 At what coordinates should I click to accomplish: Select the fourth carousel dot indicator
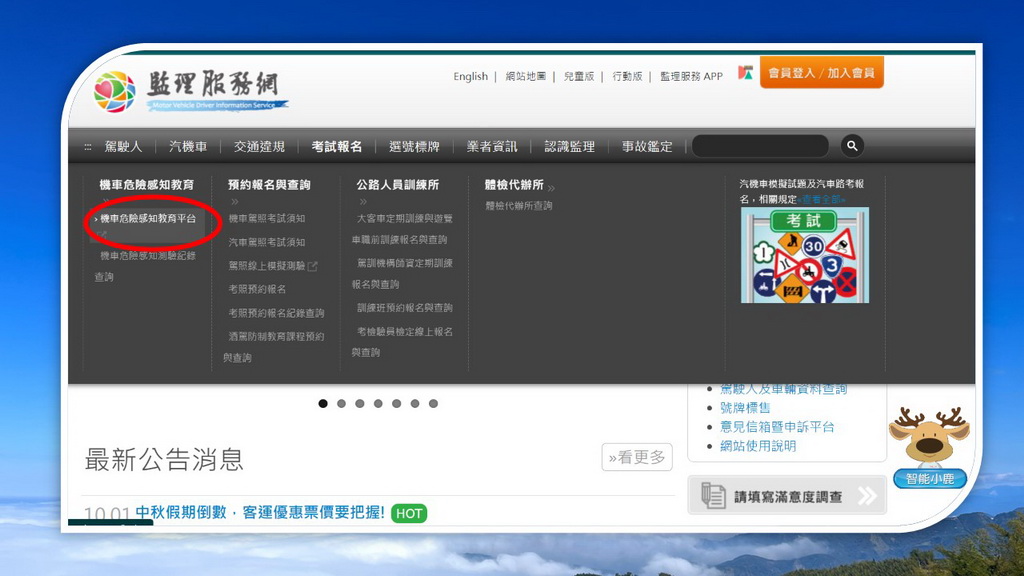pyautogui.click(x=378, y=404)
